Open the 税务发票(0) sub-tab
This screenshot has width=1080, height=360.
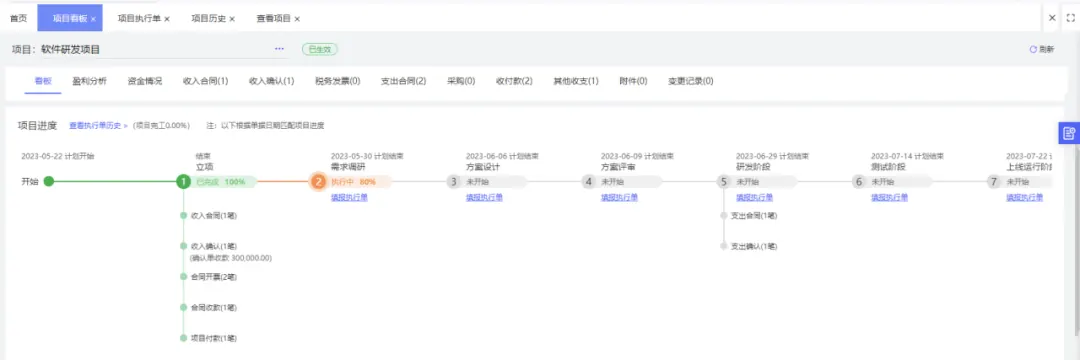pos(338,81)
